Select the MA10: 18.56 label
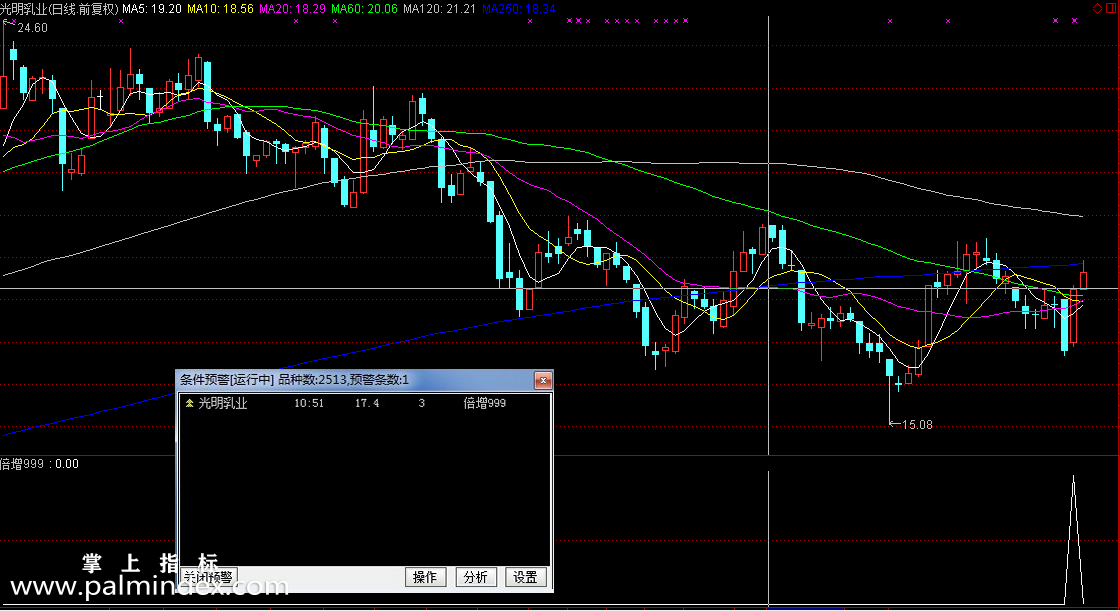The height and width of the screenshot is (611, 1120). [x=220, y=9]
